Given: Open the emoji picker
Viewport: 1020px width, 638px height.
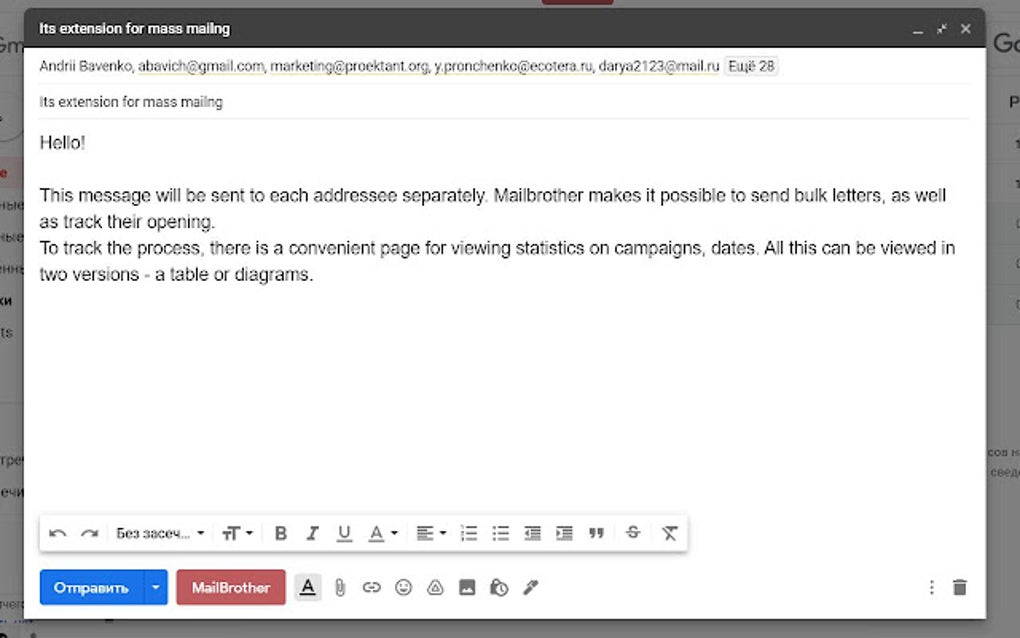Looking at the screenshot, I should [x=403, y=587].
